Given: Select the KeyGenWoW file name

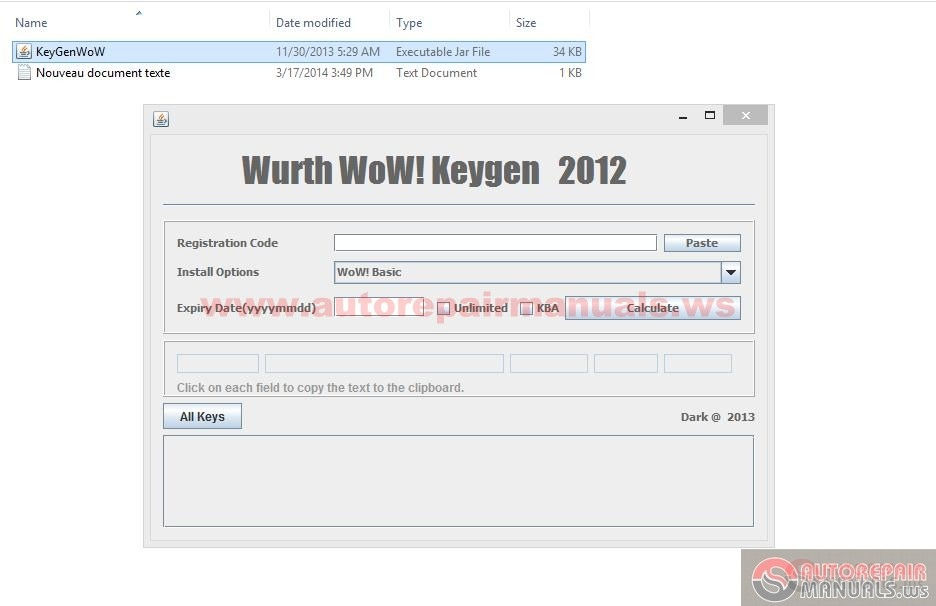Looking at the screenshot, I should (70, 52).
